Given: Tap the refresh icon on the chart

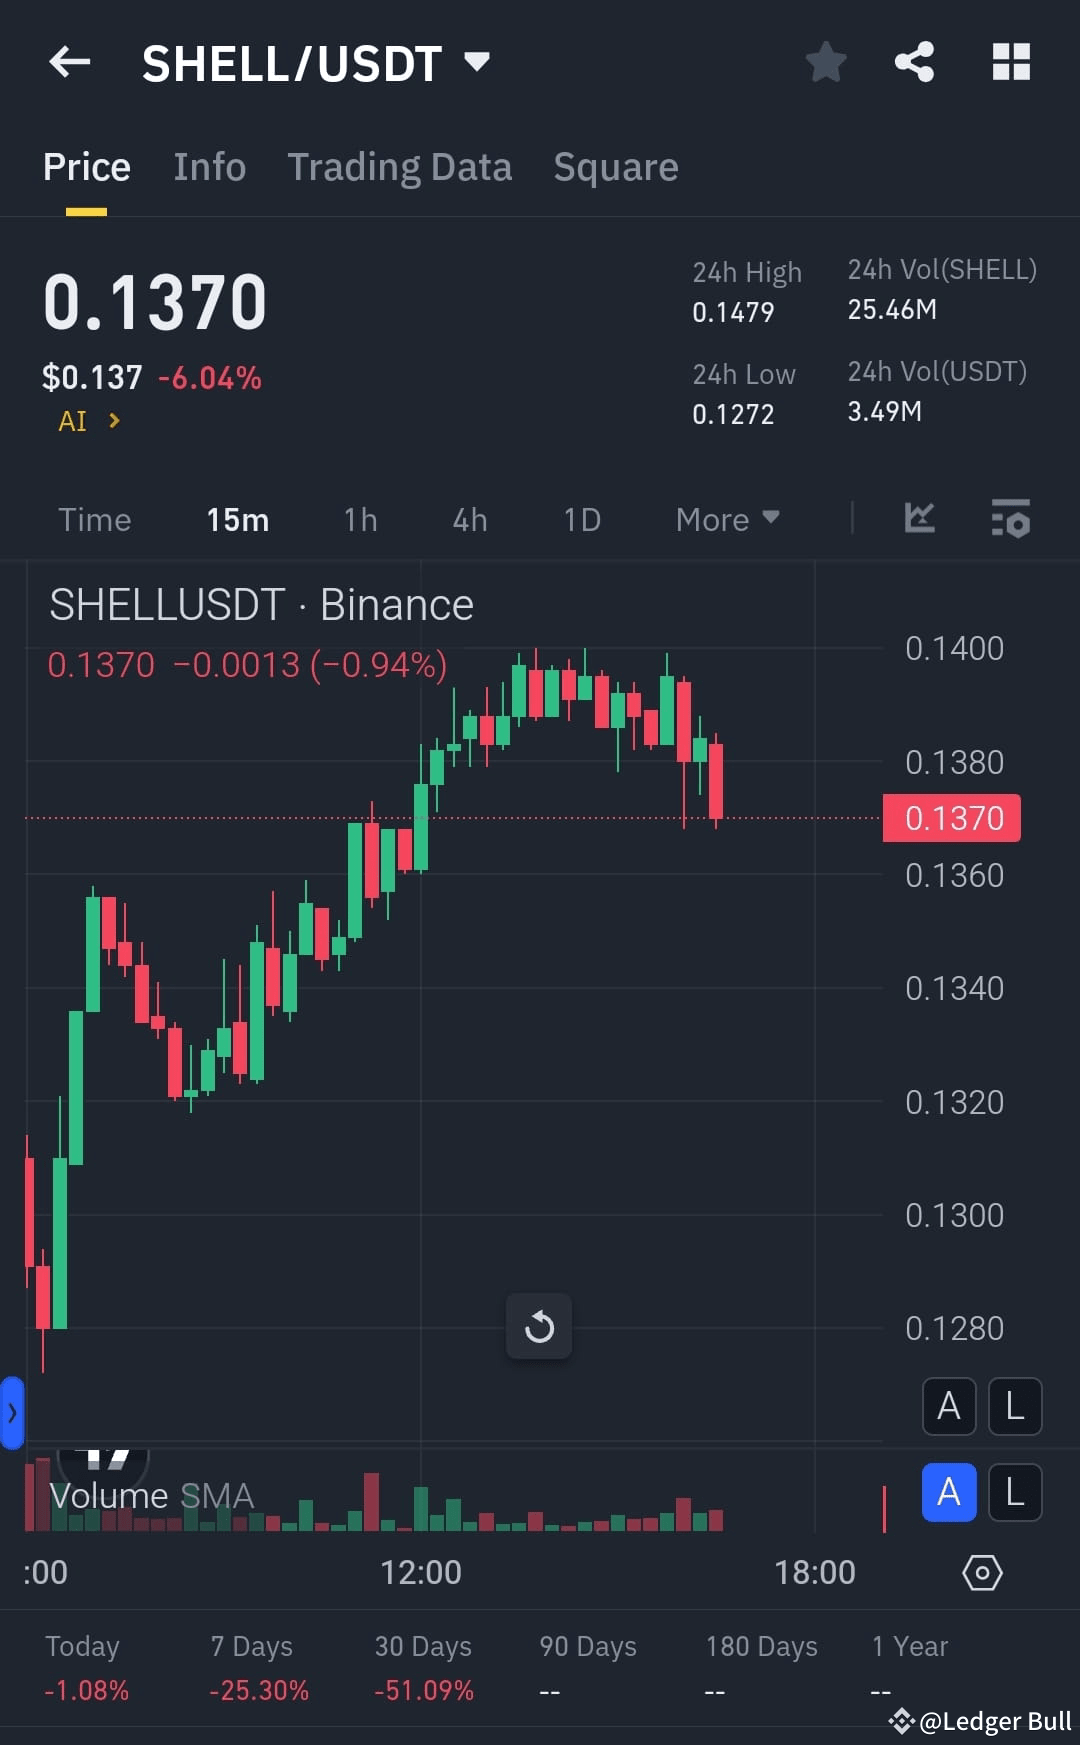Looking at the screenshot, I should coord(539,1327).
